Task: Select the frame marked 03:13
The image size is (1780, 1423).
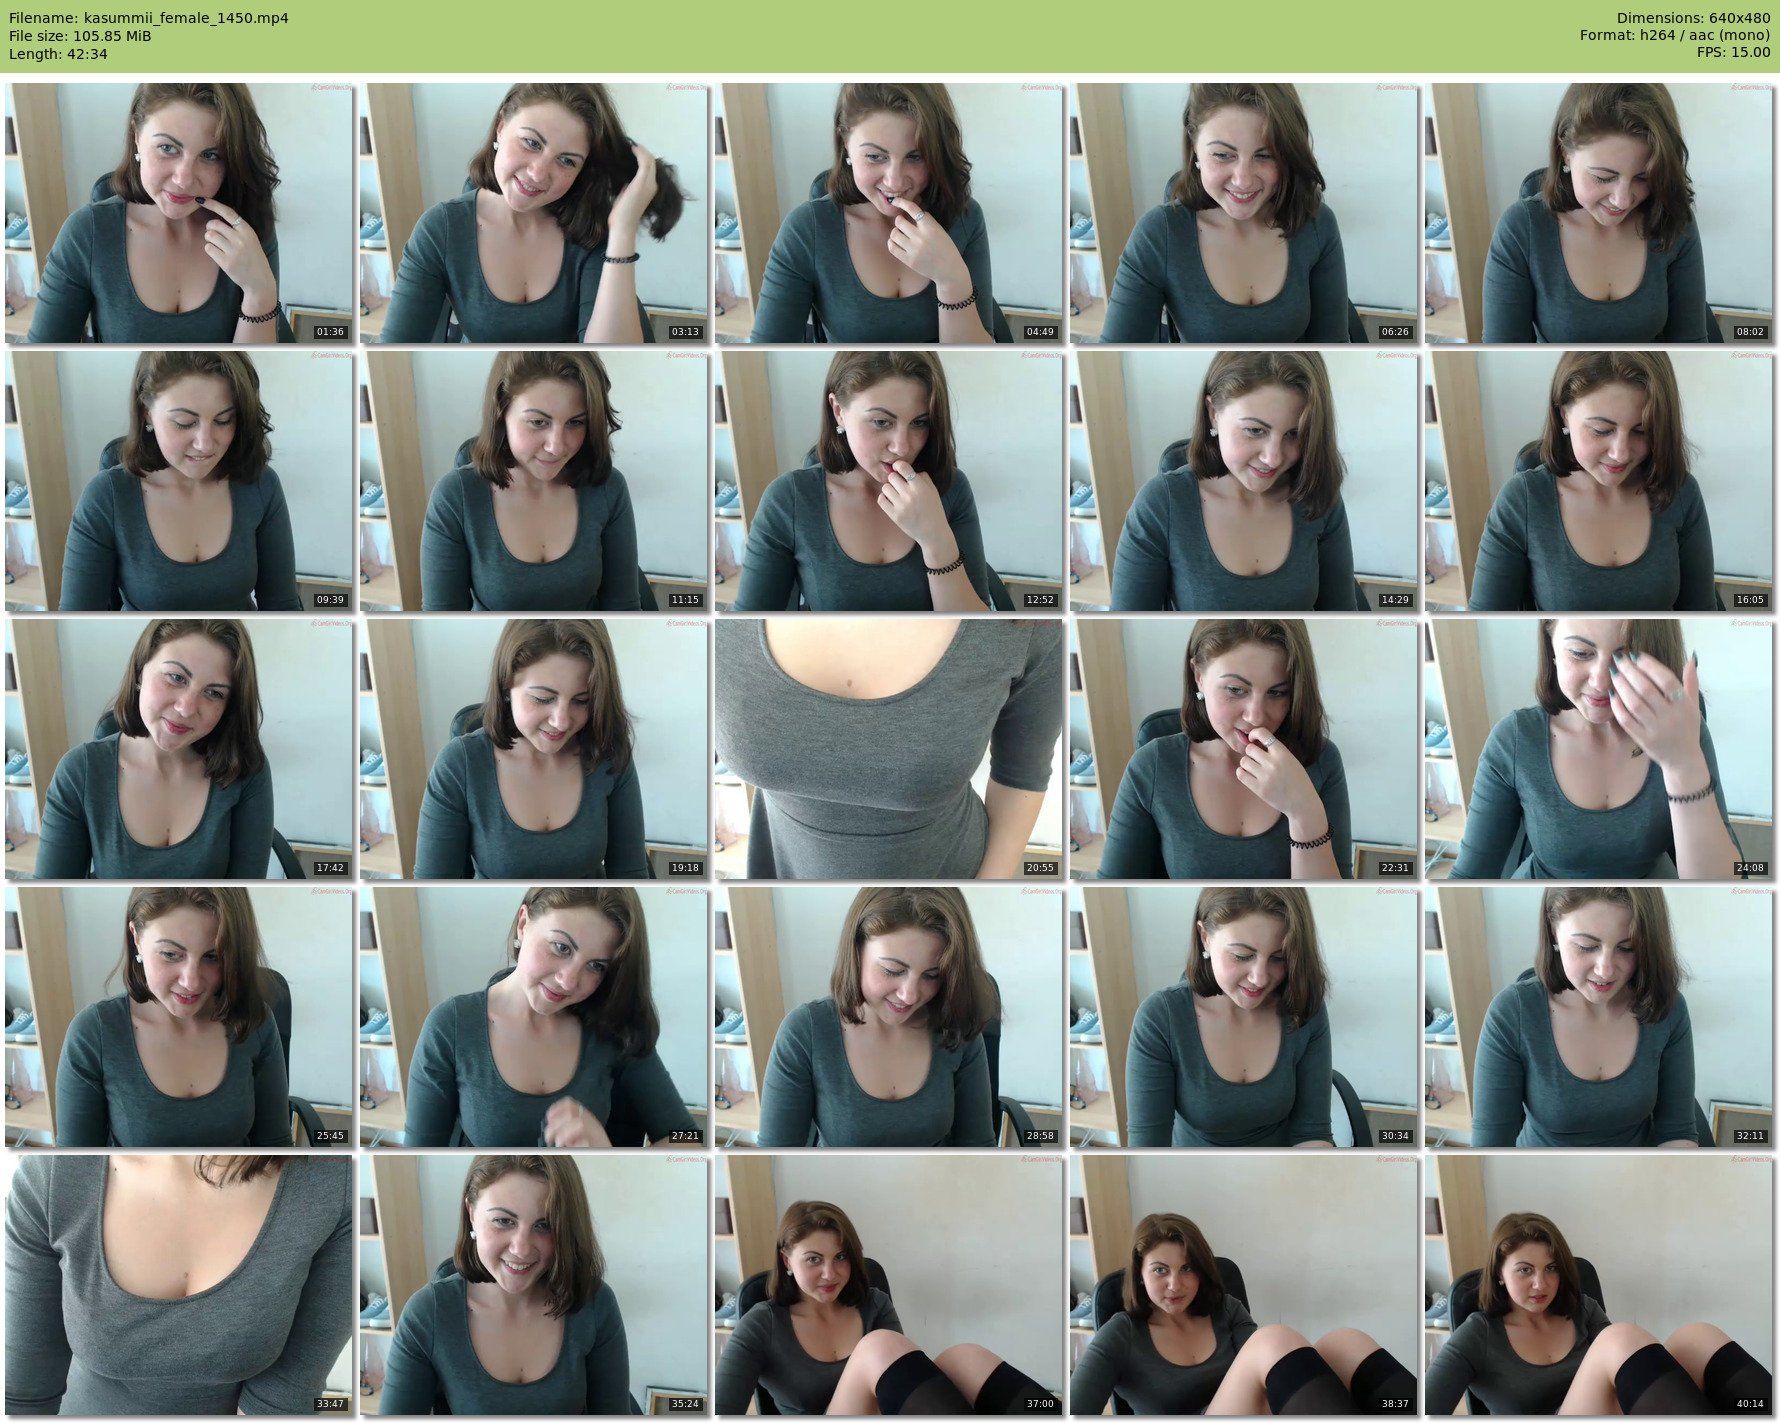Action: tap(533, 213)
